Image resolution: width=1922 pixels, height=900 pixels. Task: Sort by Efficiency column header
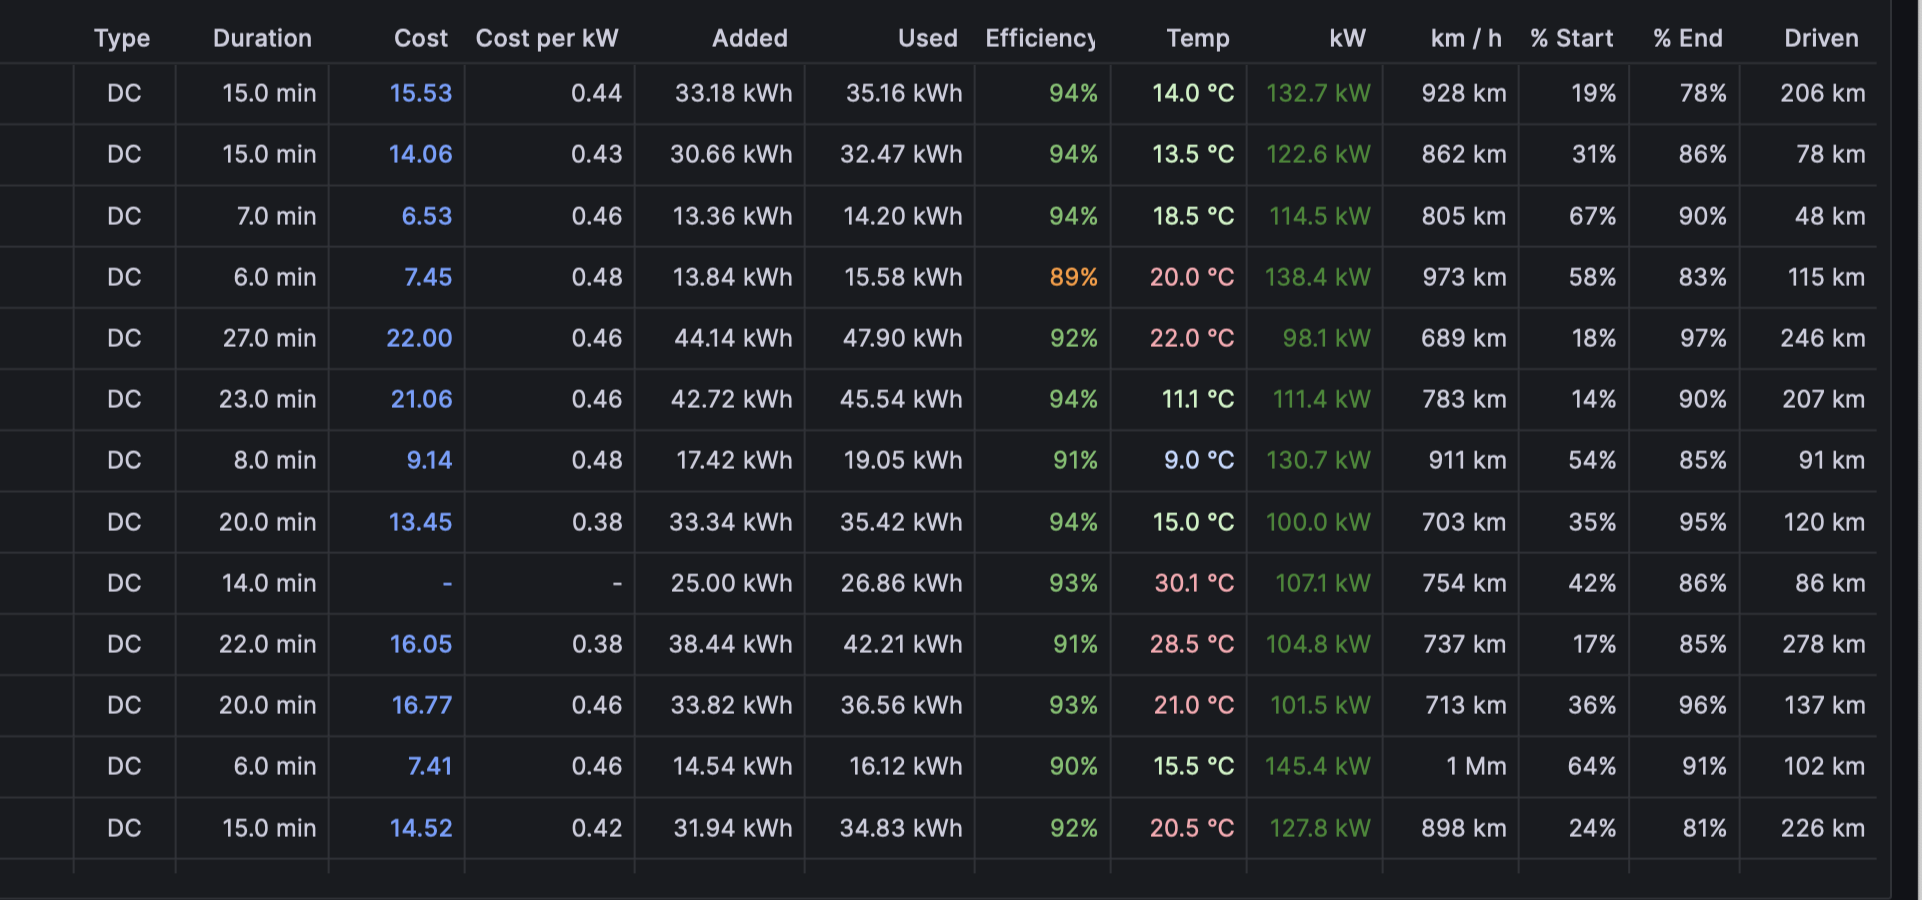tap(1041, 38)
